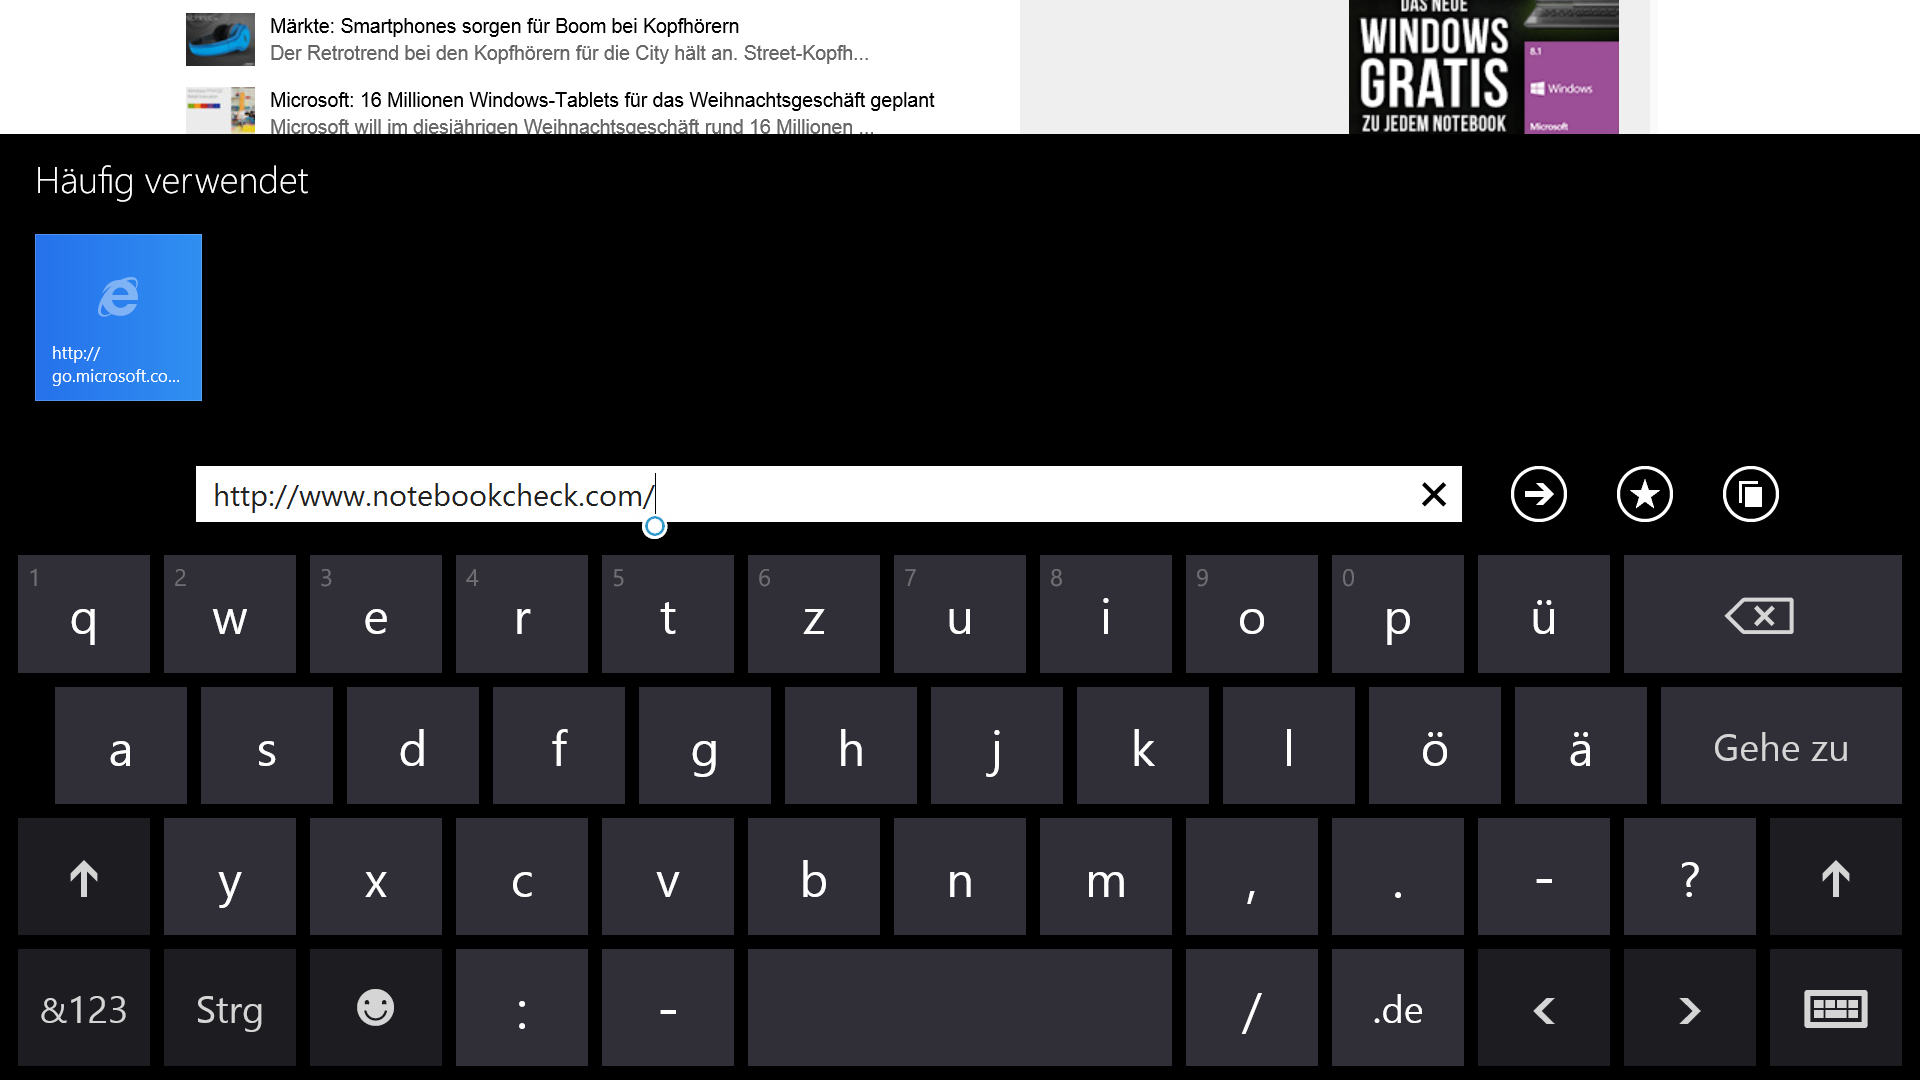Image resolution: width=1920 pixels, height=1080 pixels.
Task: Tap the d key
Action: tap(413, 745)
